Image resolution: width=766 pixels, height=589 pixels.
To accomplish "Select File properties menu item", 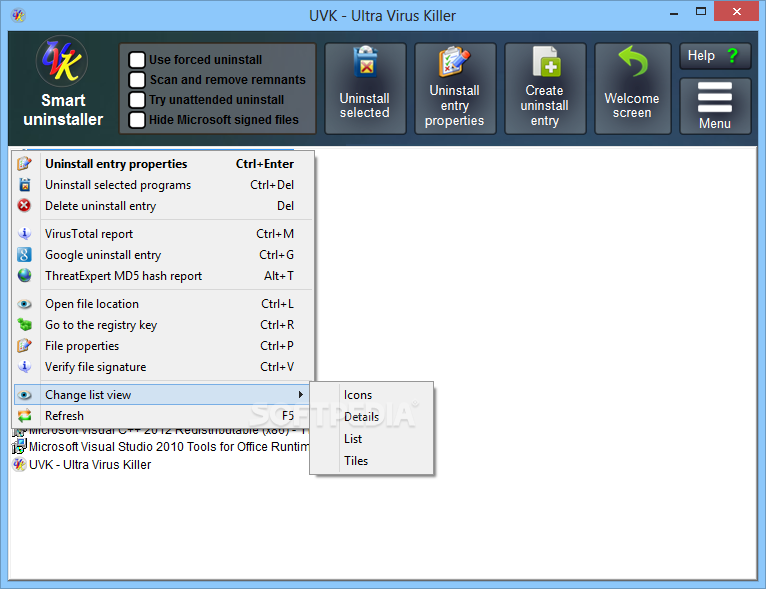I will 162,346.
